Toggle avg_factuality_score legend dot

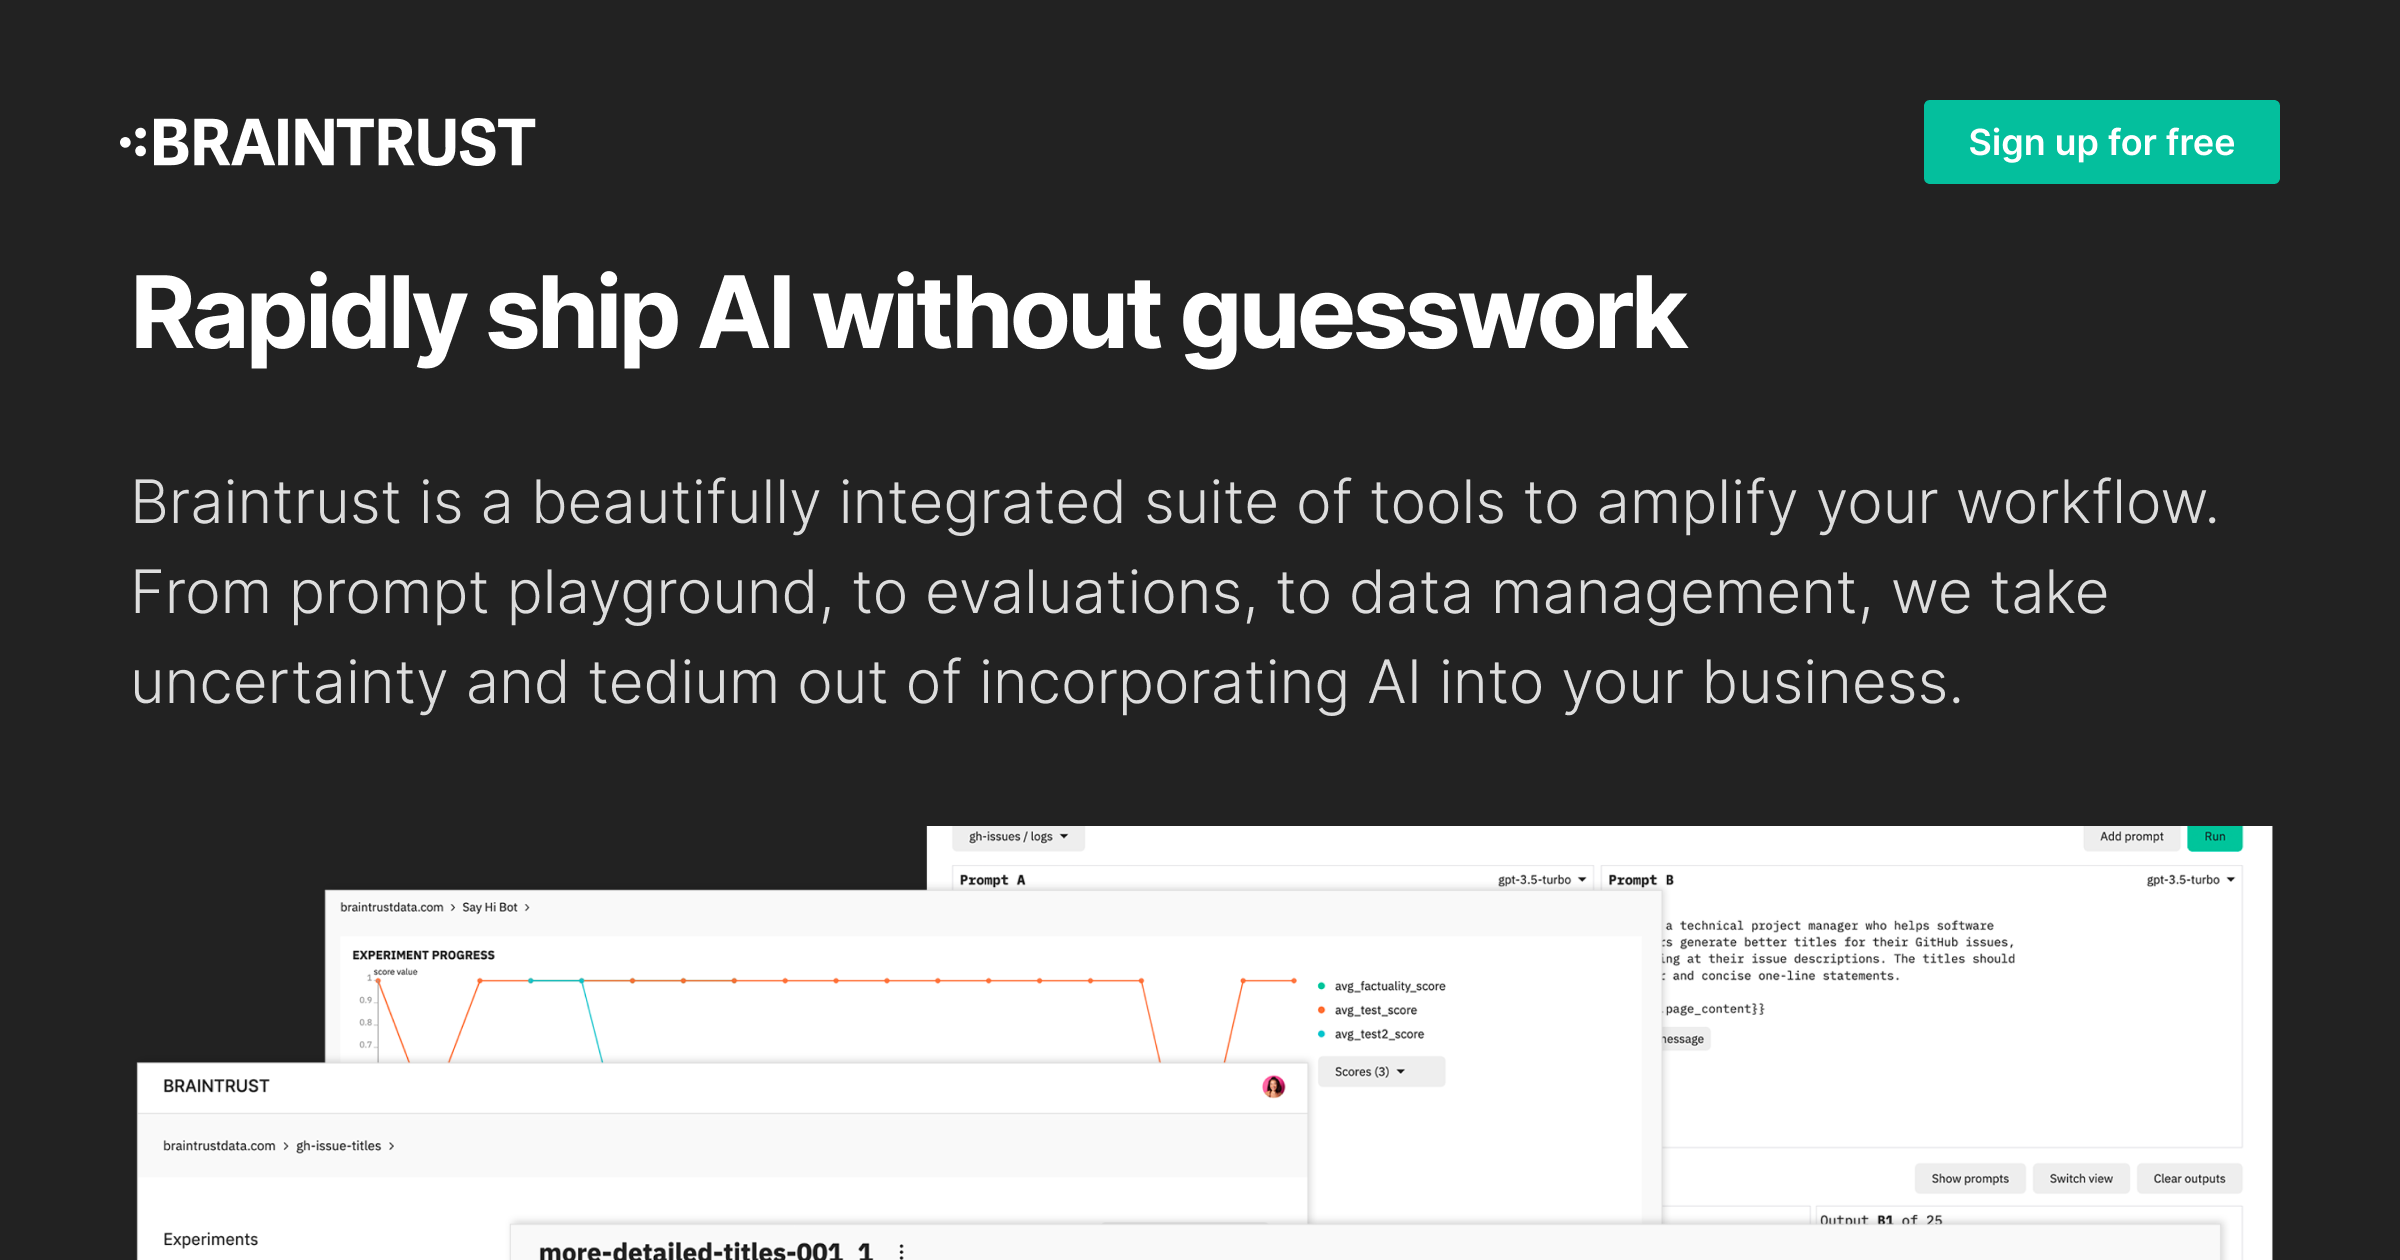[x=1321, y=986]
